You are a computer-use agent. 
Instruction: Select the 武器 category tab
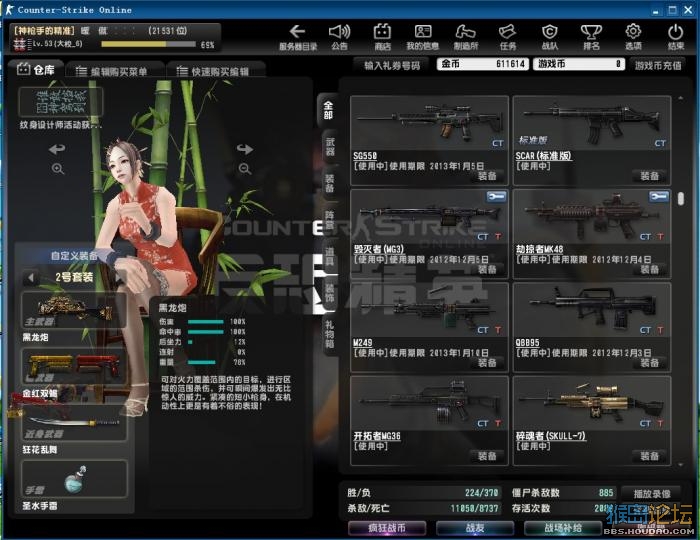pos(329,146)
